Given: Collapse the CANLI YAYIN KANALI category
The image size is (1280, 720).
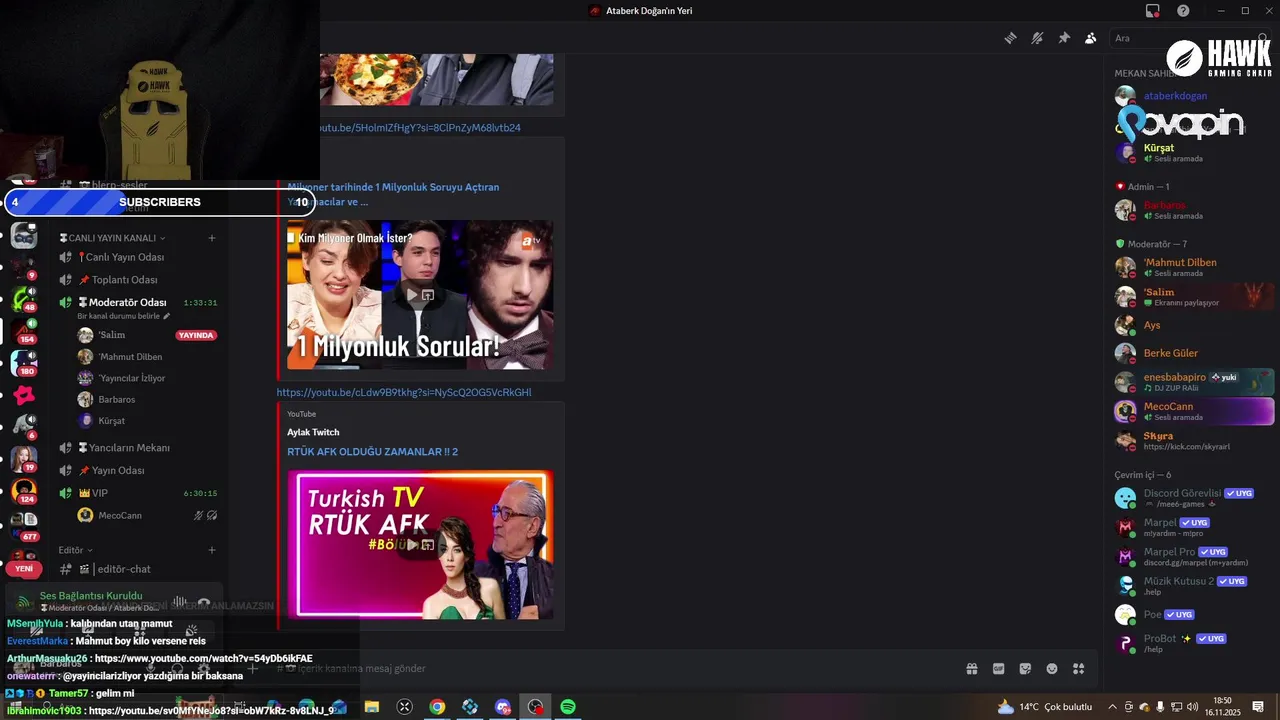Looking at the screenshot, I should (112, 238).
